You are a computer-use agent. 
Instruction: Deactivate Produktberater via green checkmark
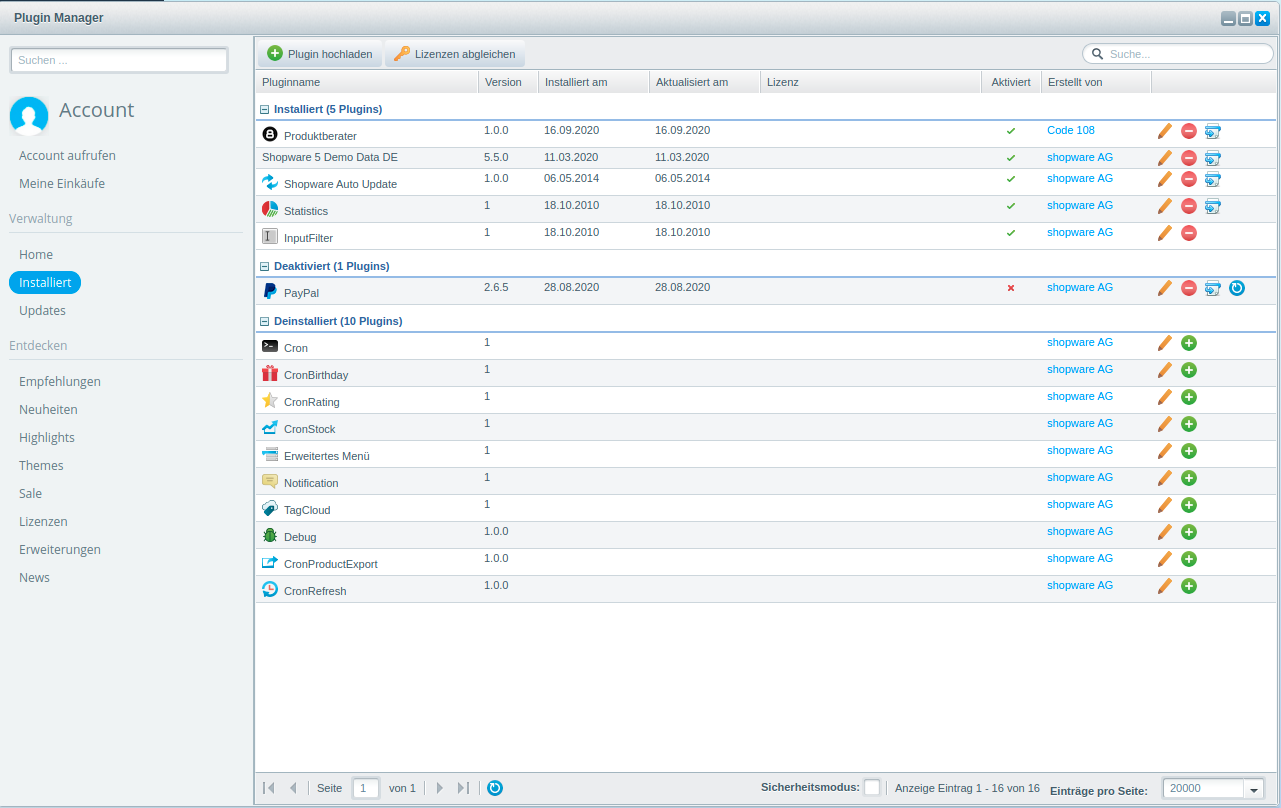point(1011,131)
